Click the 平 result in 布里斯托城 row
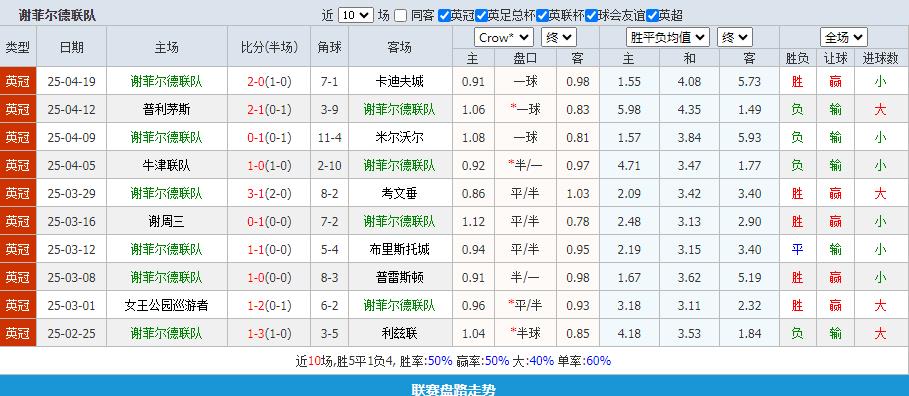 798,249
